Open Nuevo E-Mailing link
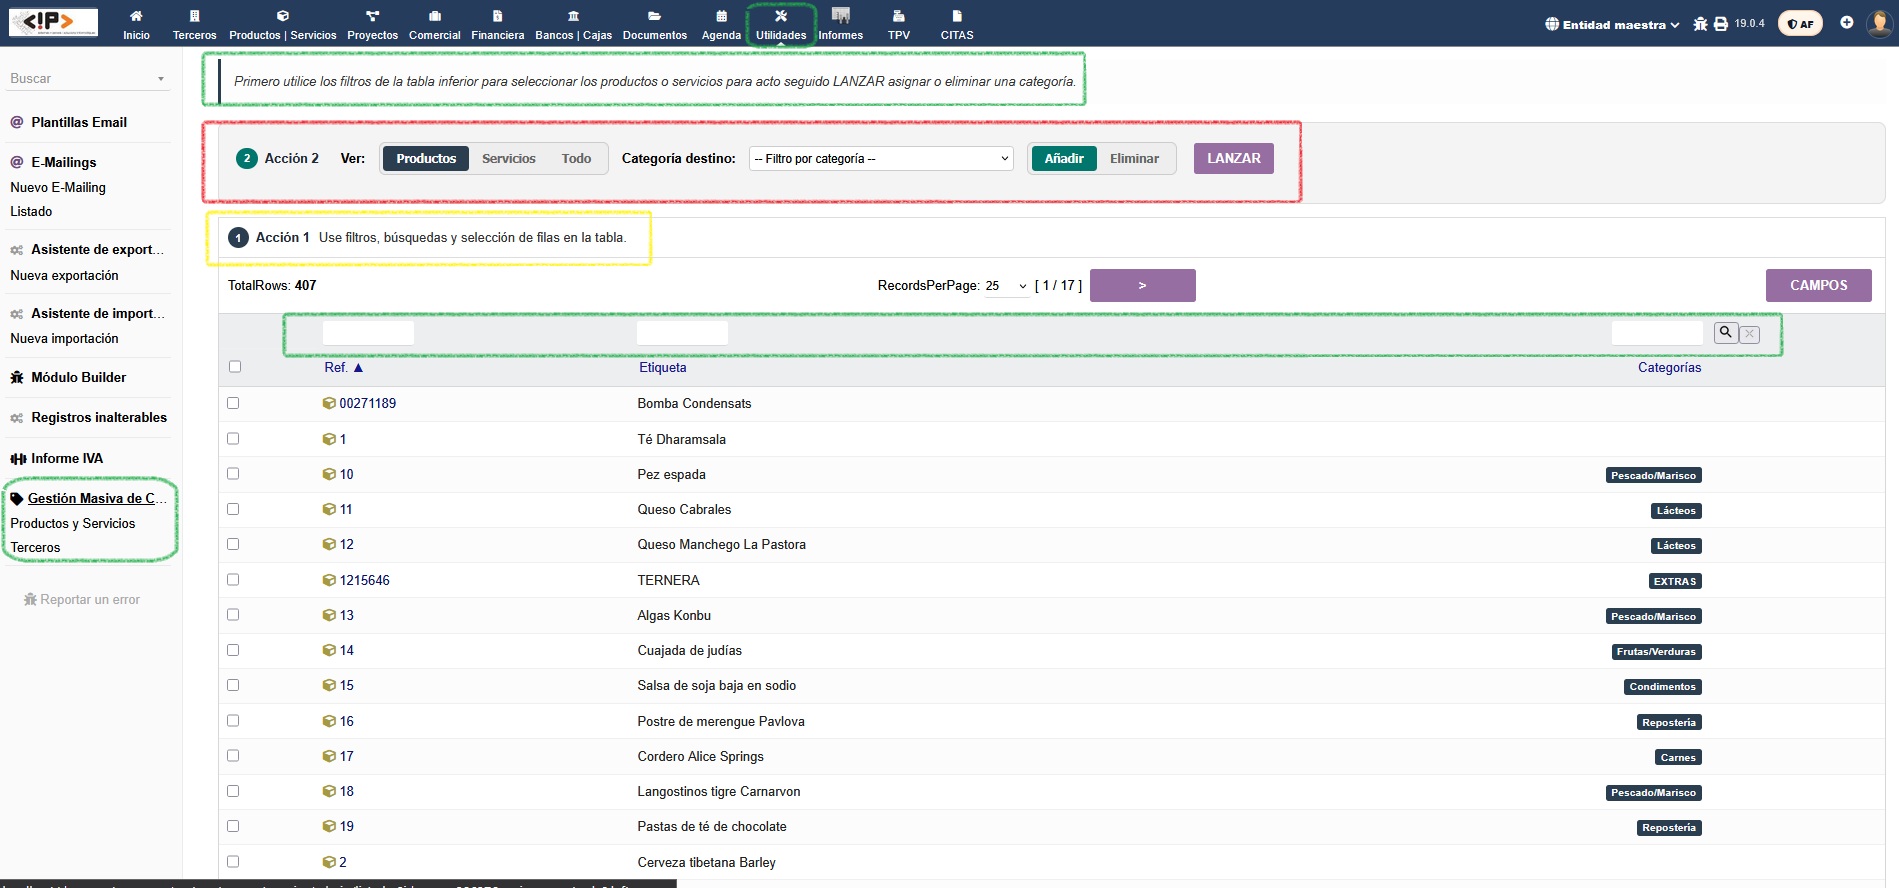 pyautogui.click(x=58, y=187)
